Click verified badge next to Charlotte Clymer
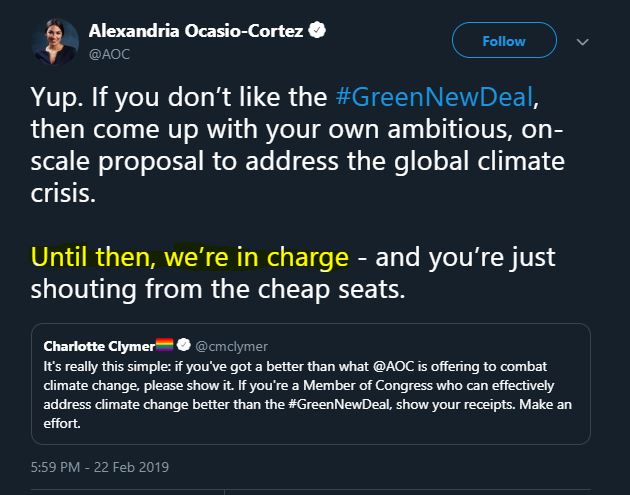This screenshot has width=630, height=495. 184,347
